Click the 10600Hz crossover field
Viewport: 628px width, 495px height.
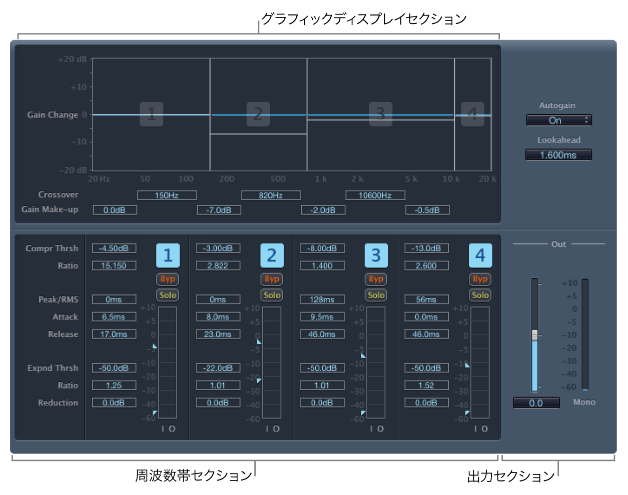coord(375,195)
